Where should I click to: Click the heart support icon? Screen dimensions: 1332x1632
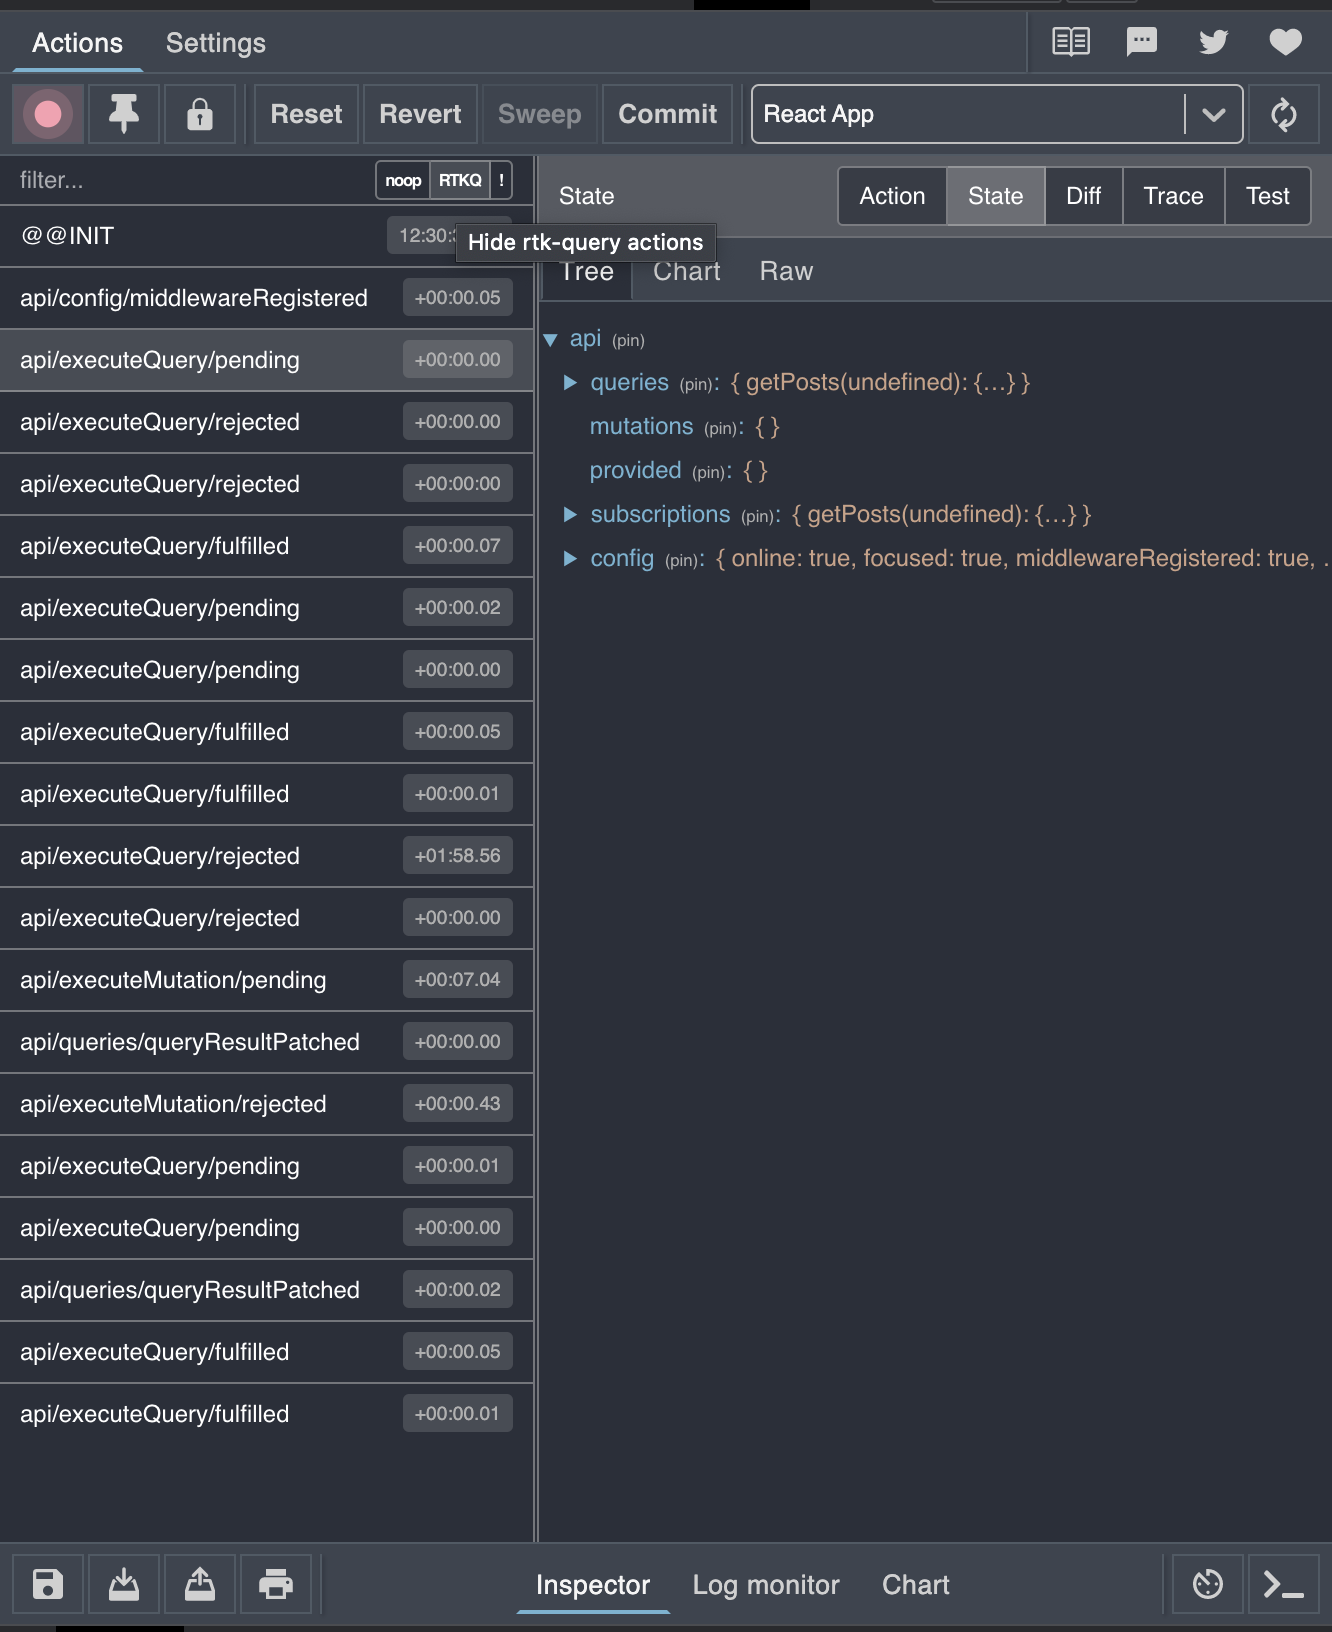(x=1285, y=42)
